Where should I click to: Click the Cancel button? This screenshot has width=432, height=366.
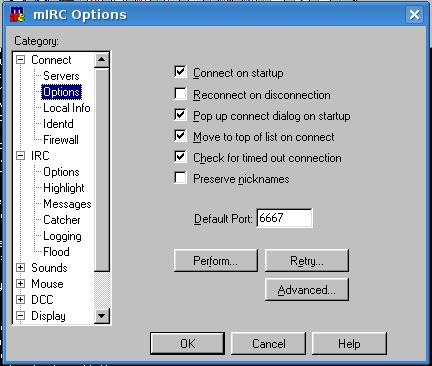pos(269,343)
